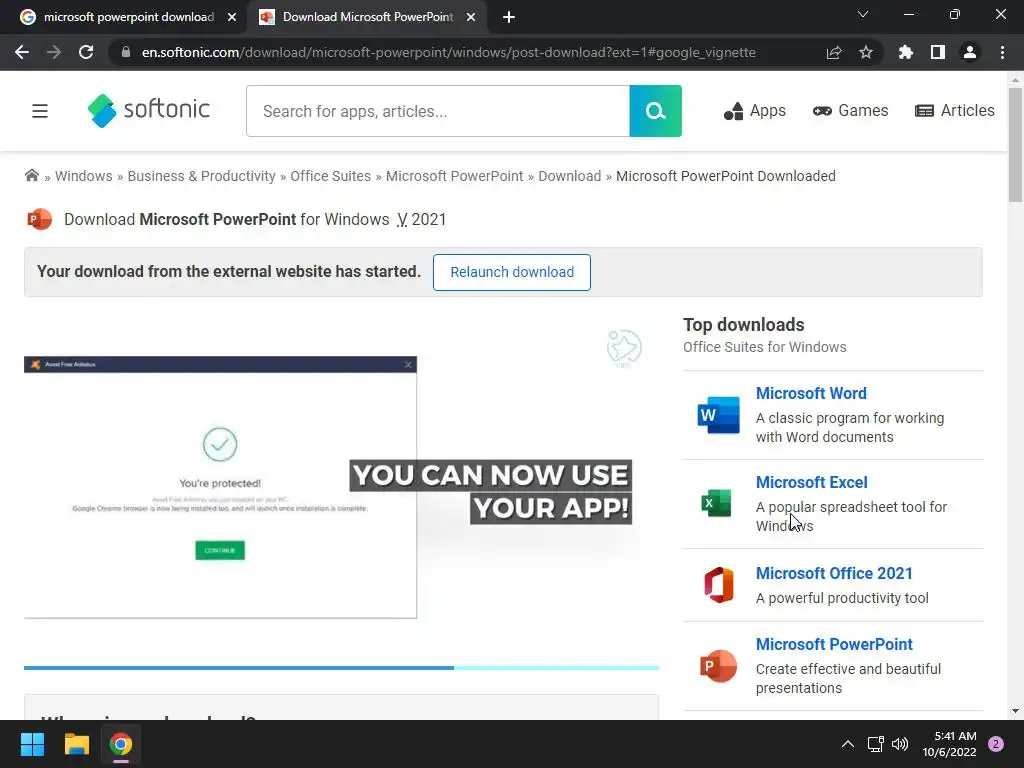
Task: Open the Microsoft Word link
Action: pyautogui.click(x=811, y=393)
